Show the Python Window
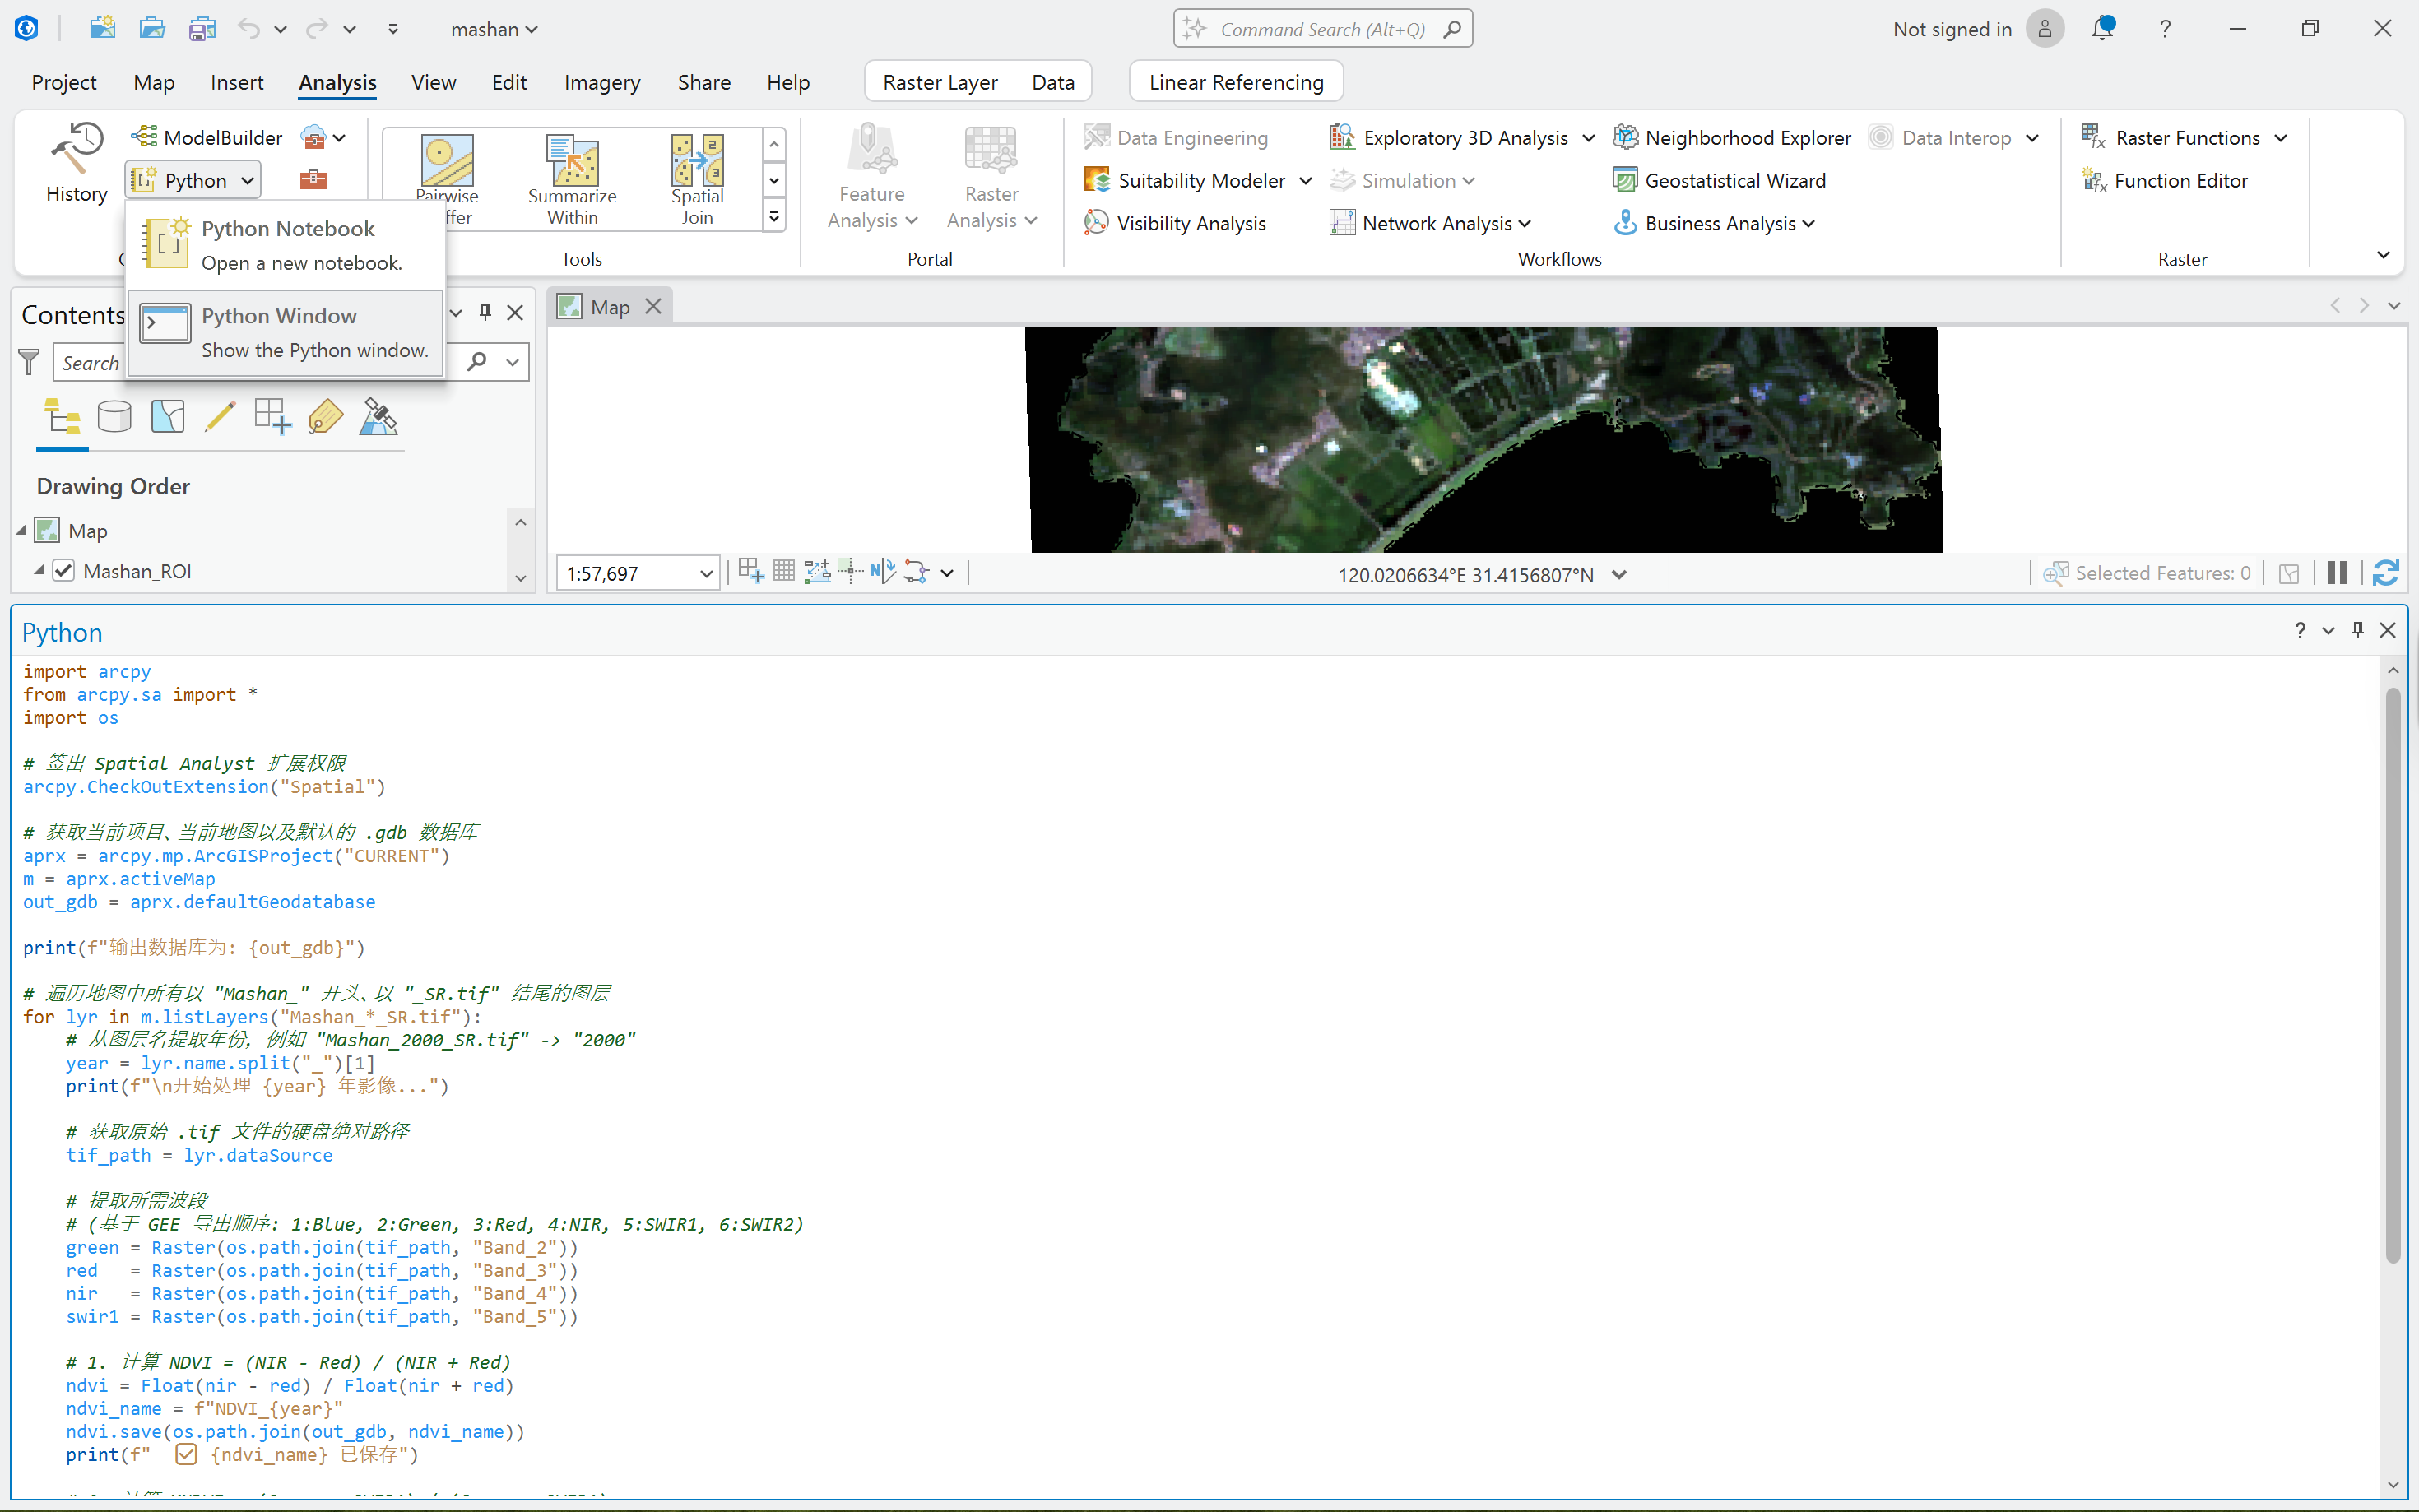Screen dimensions: 2419x1512 tap(286, 332)
